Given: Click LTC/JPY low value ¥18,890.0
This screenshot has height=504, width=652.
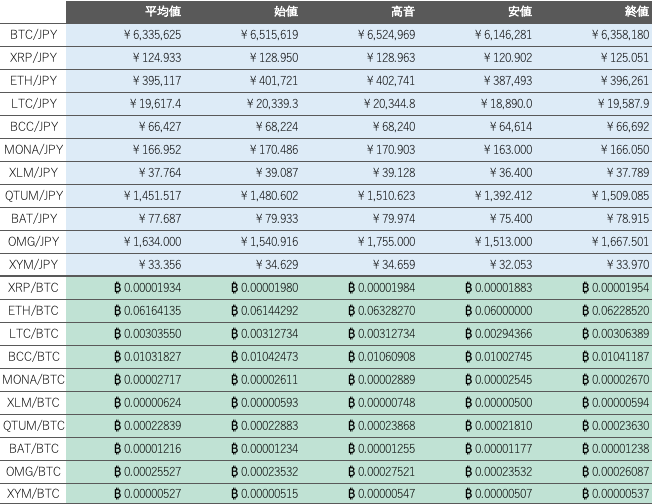Looking at the screenshot, I should [506, 103].
